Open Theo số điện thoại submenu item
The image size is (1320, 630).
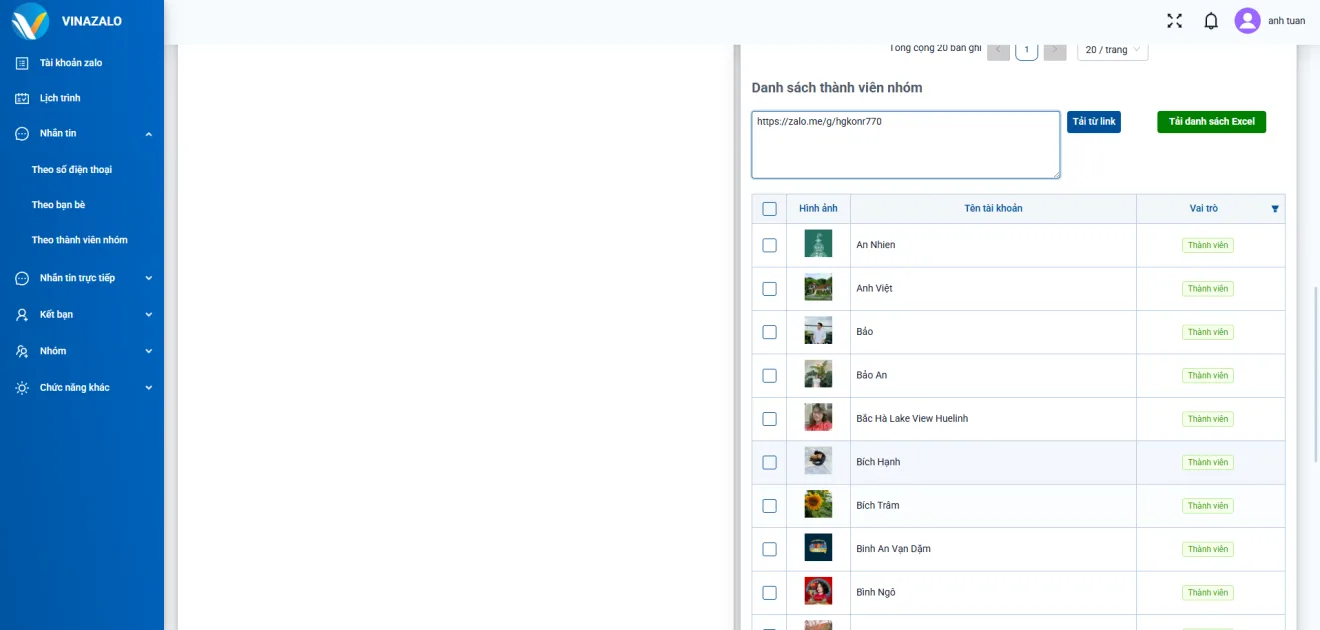coord(72,170)
